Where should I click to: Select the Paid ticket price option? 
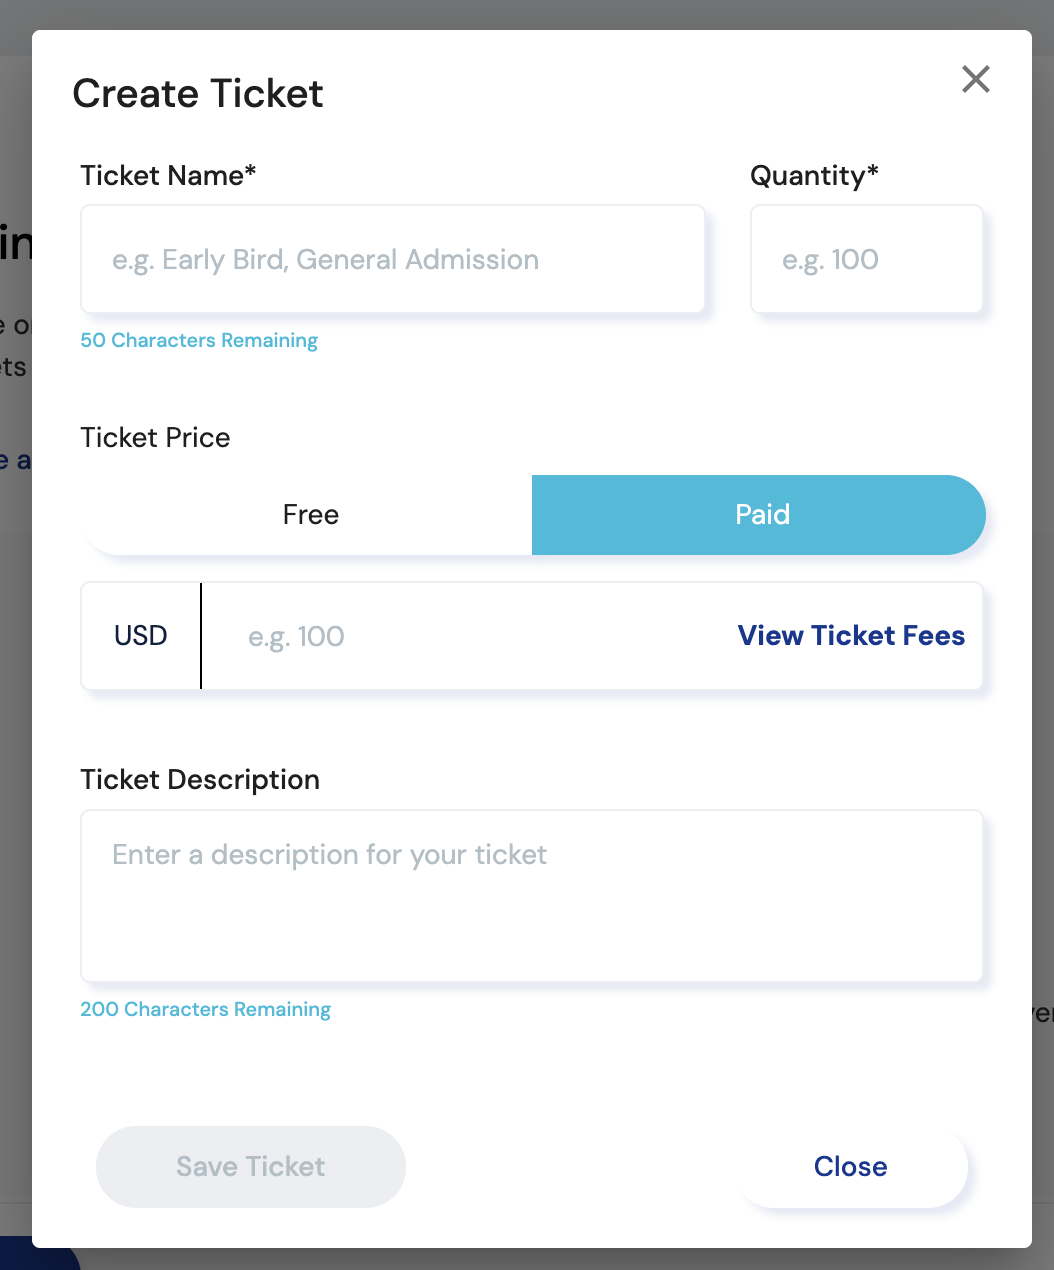(x=760, y=515)
